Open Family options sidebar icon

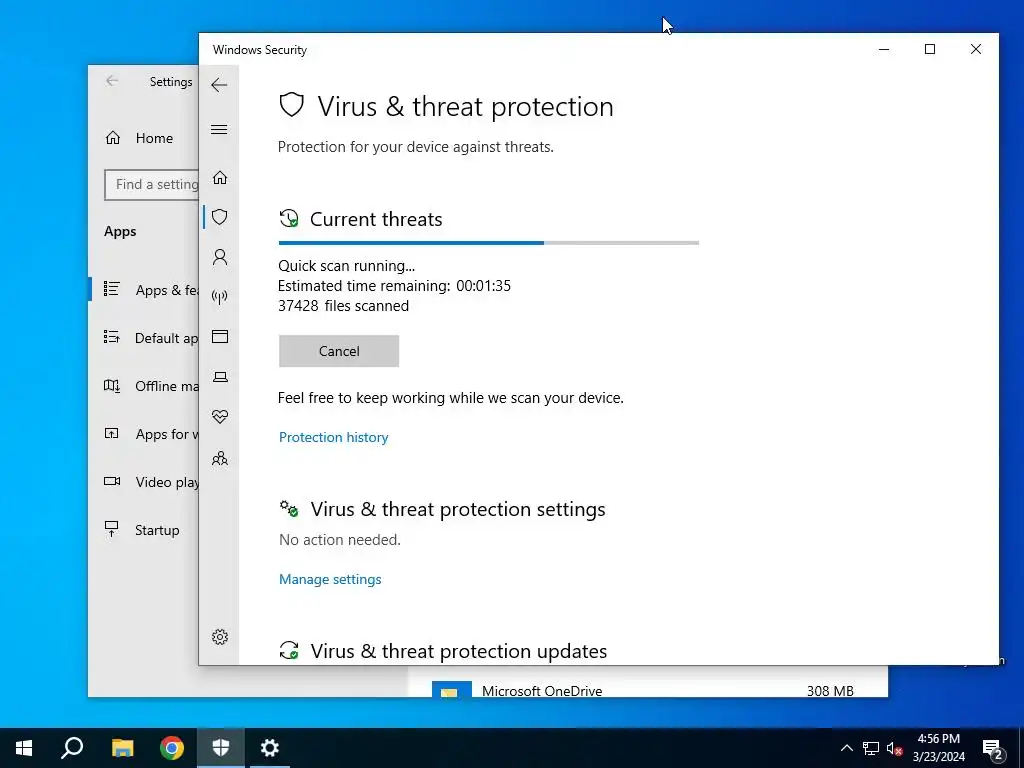point(219,458)
